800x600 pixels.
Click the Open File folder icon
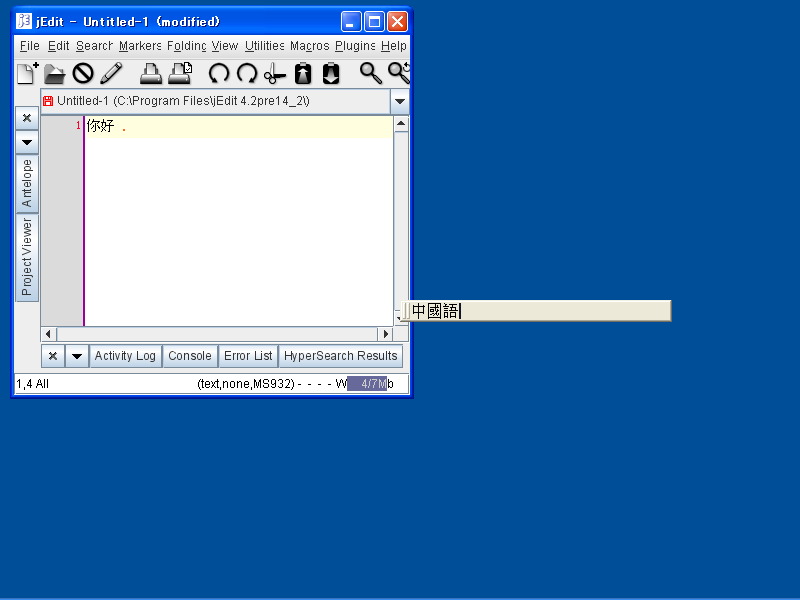click(x=55, y=73)
